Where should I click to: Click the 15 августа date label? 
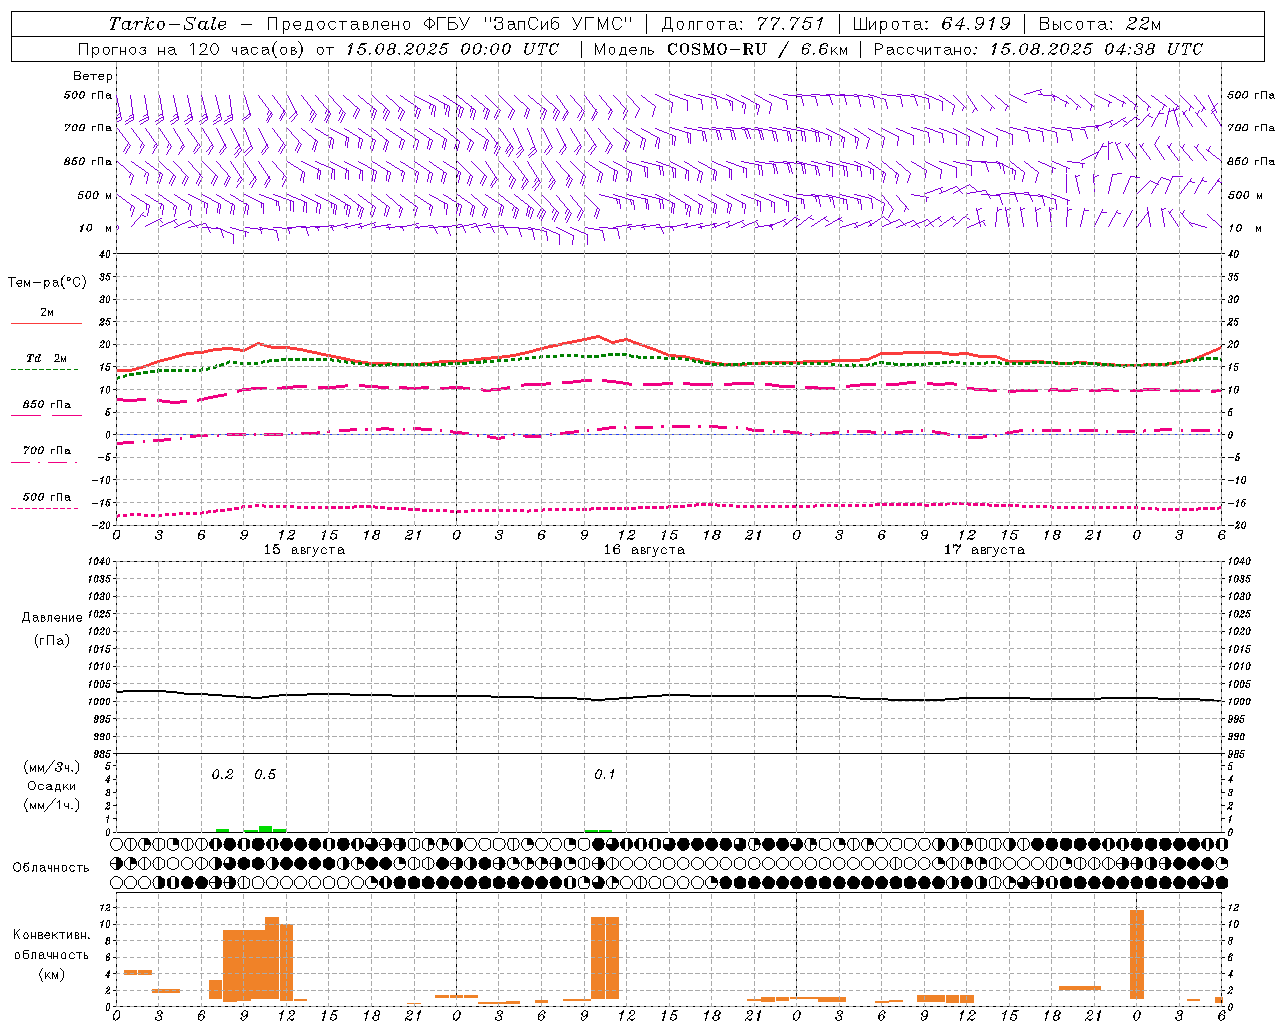304,550
